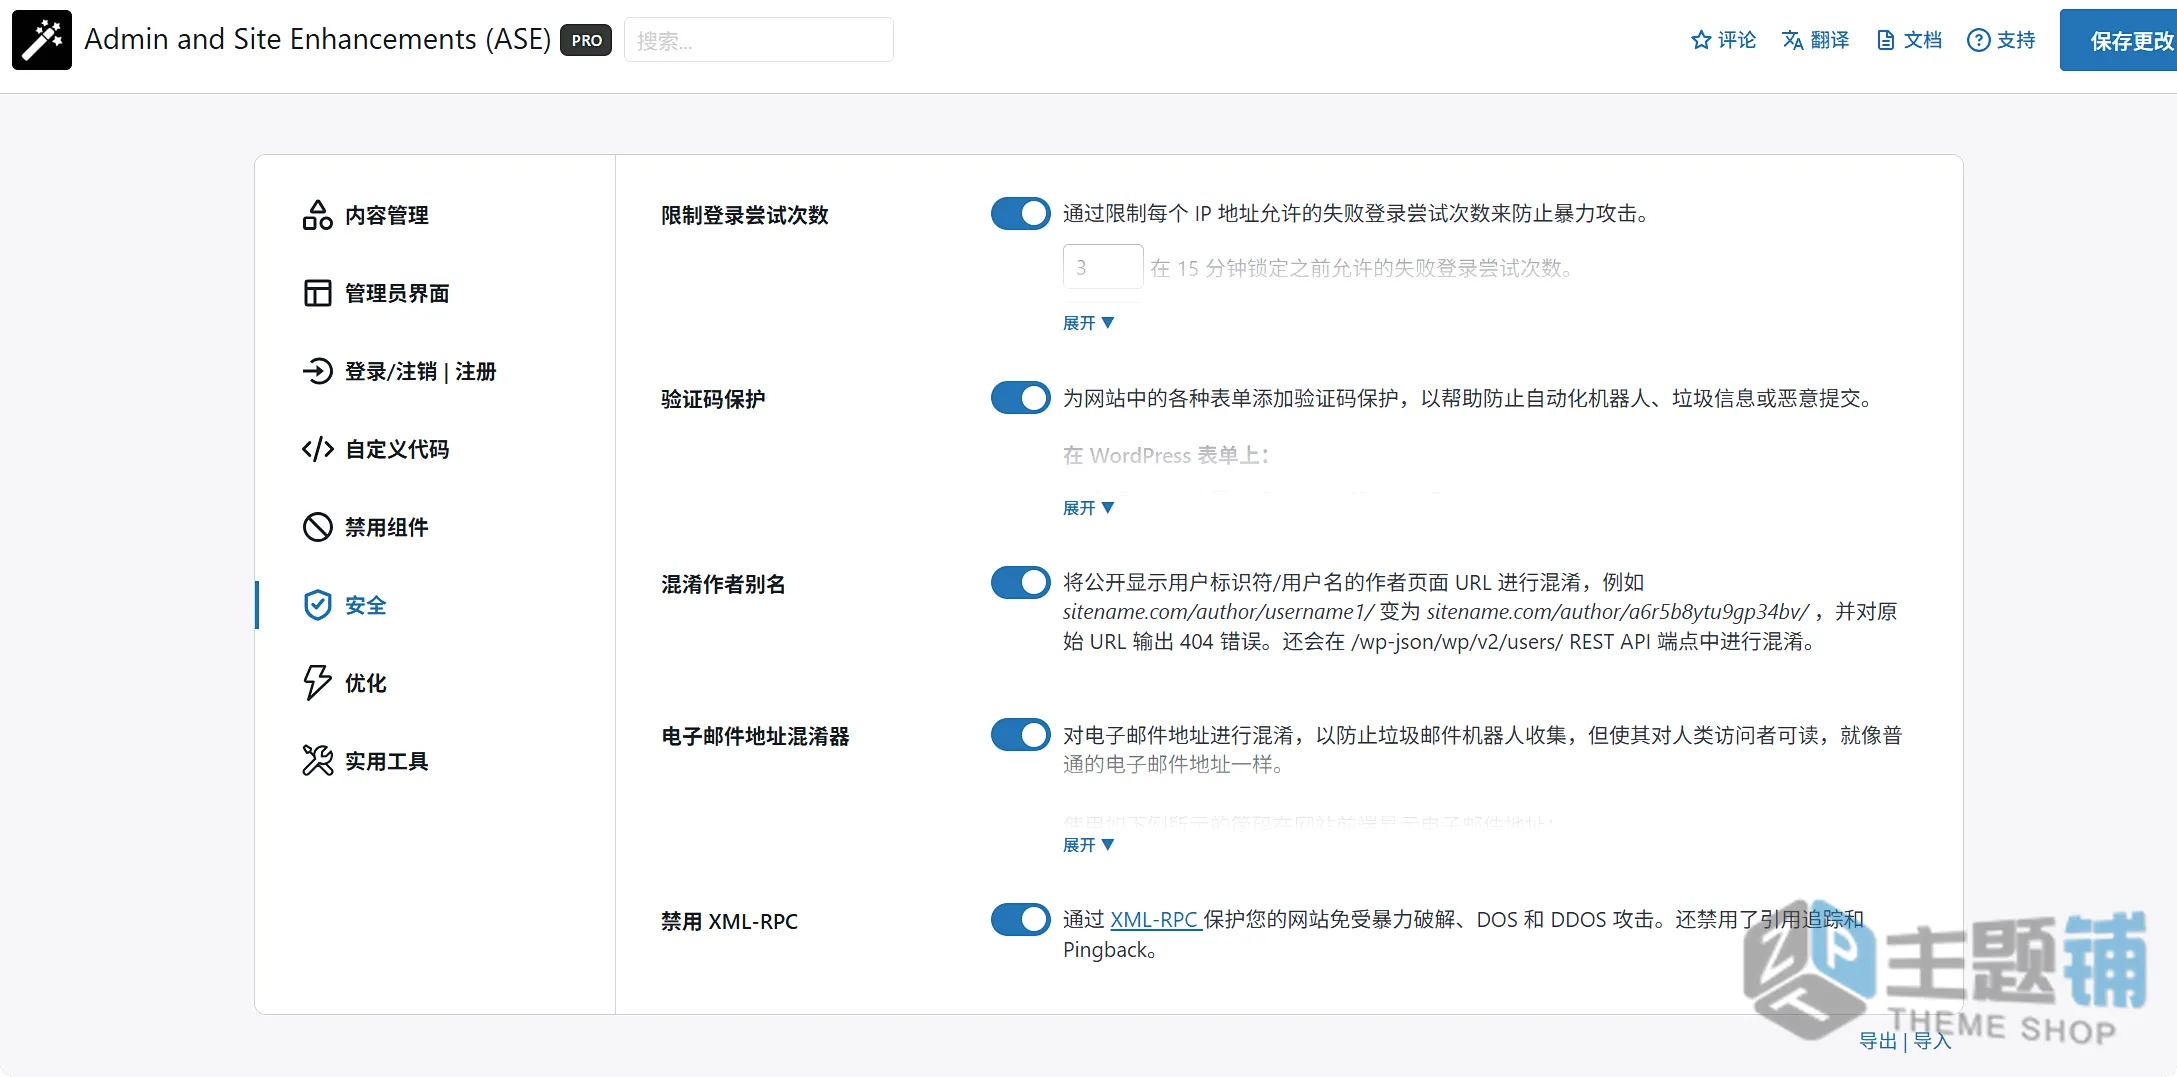Click the 管理员界面 layout icon

[x=317, y=293]
